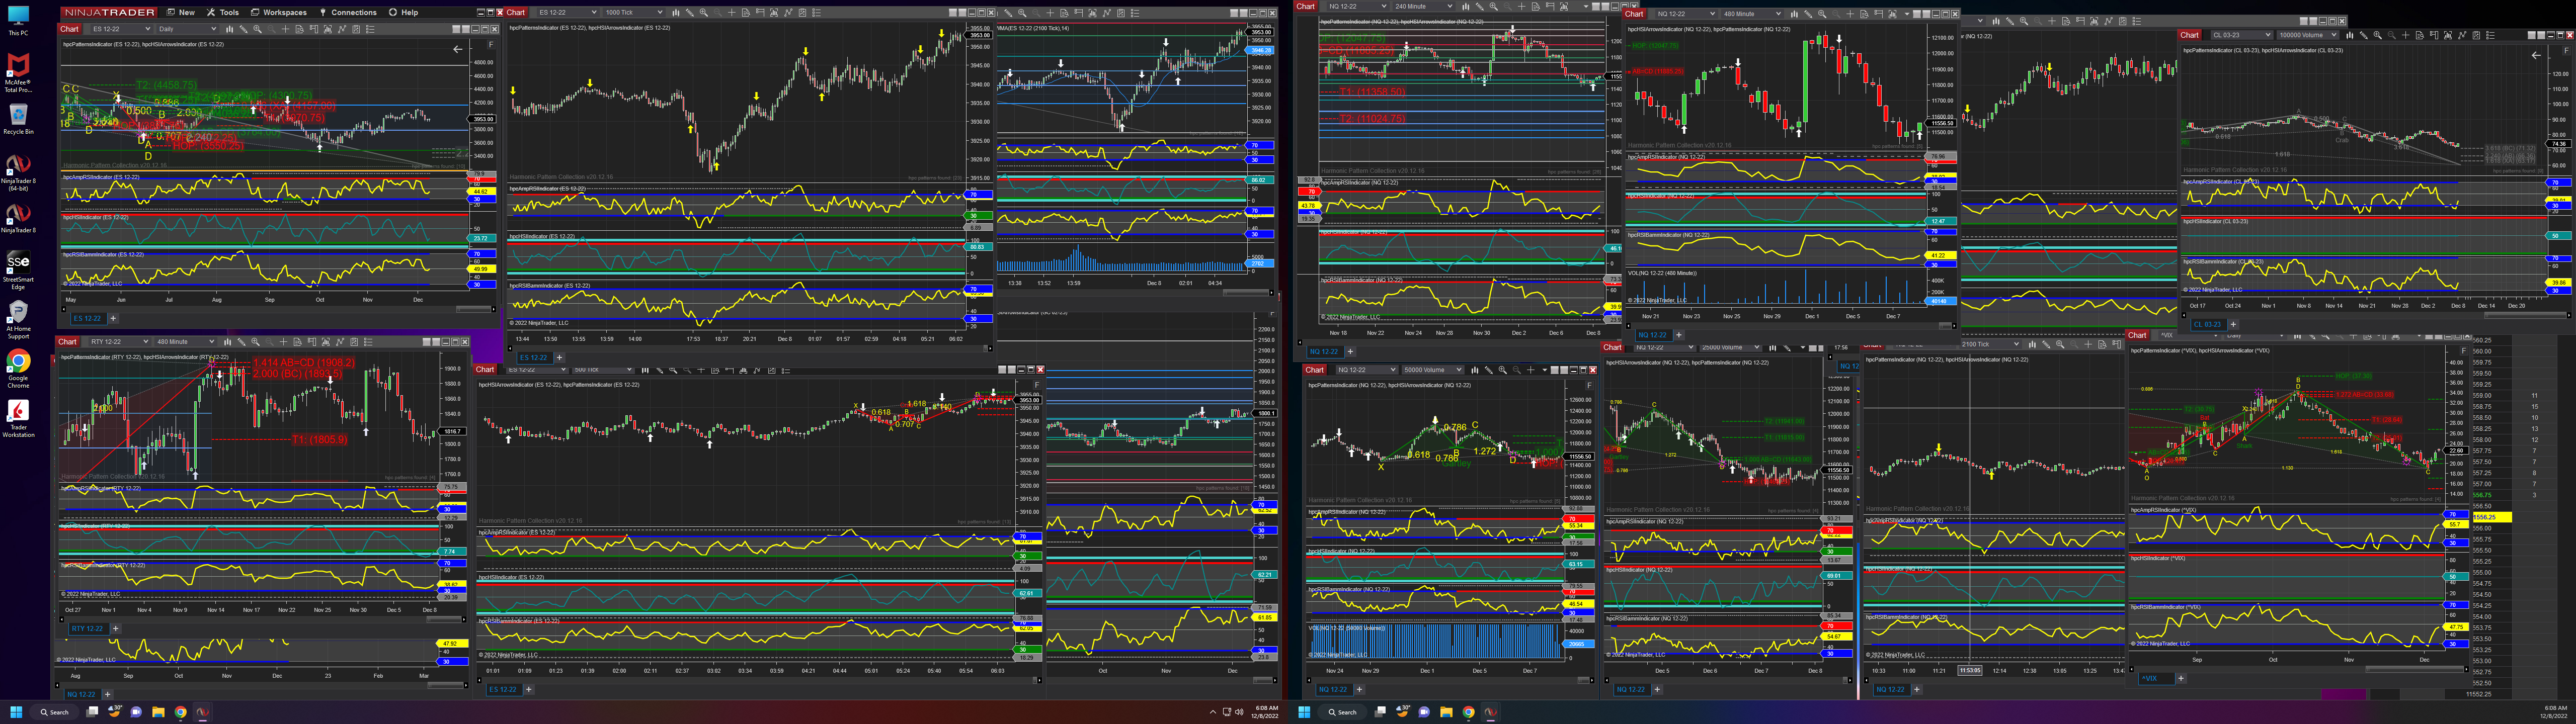Open Drawing Tools pencil on RTY chart
Screen dimensions: 2576x724
click(x=241, y=342)
